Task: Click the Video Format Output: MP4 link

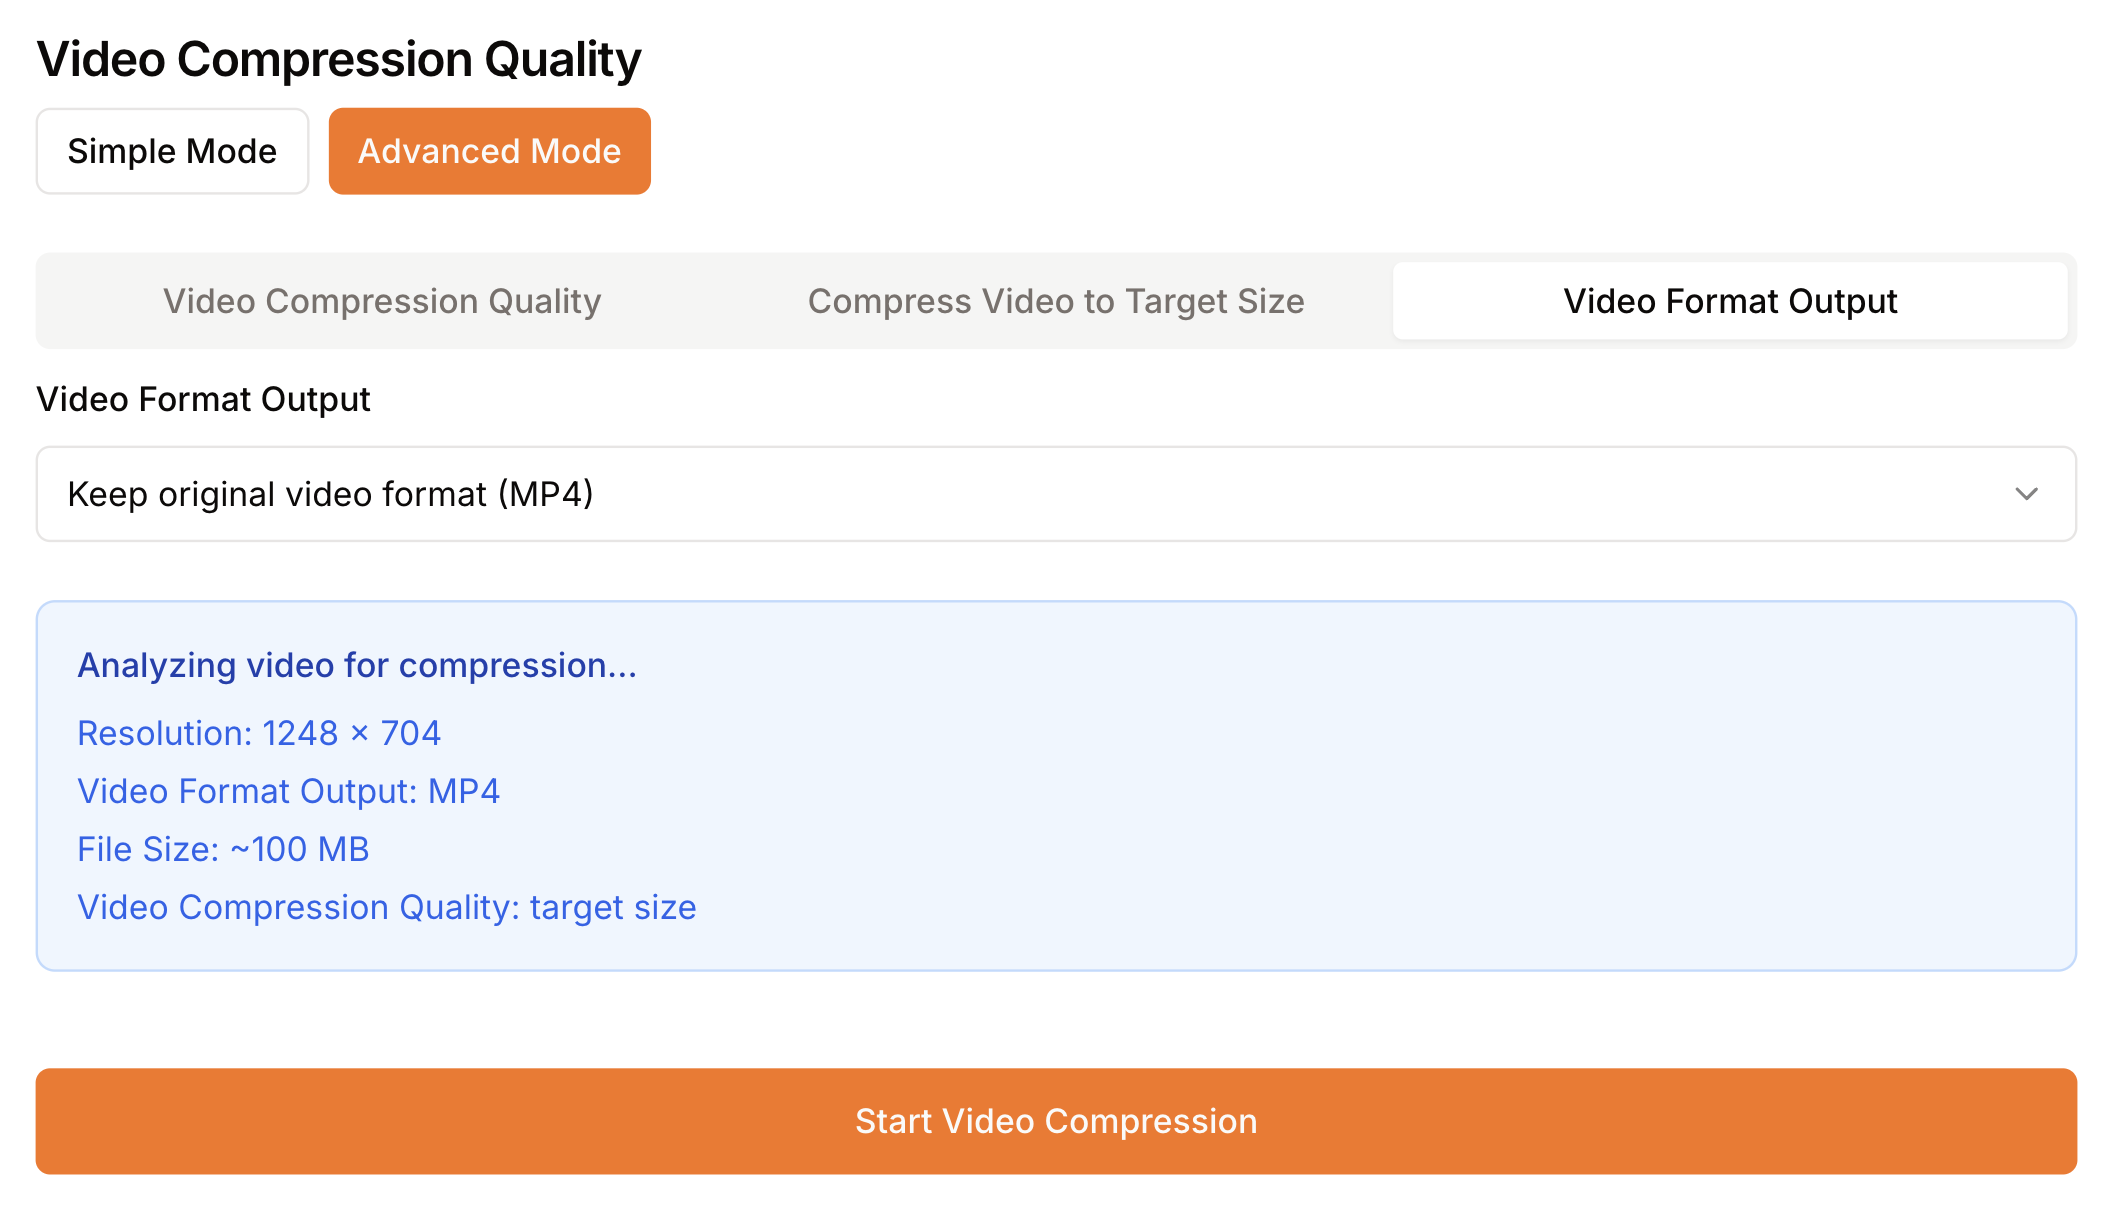Action: pyautogui.click(x=288, y=791)
